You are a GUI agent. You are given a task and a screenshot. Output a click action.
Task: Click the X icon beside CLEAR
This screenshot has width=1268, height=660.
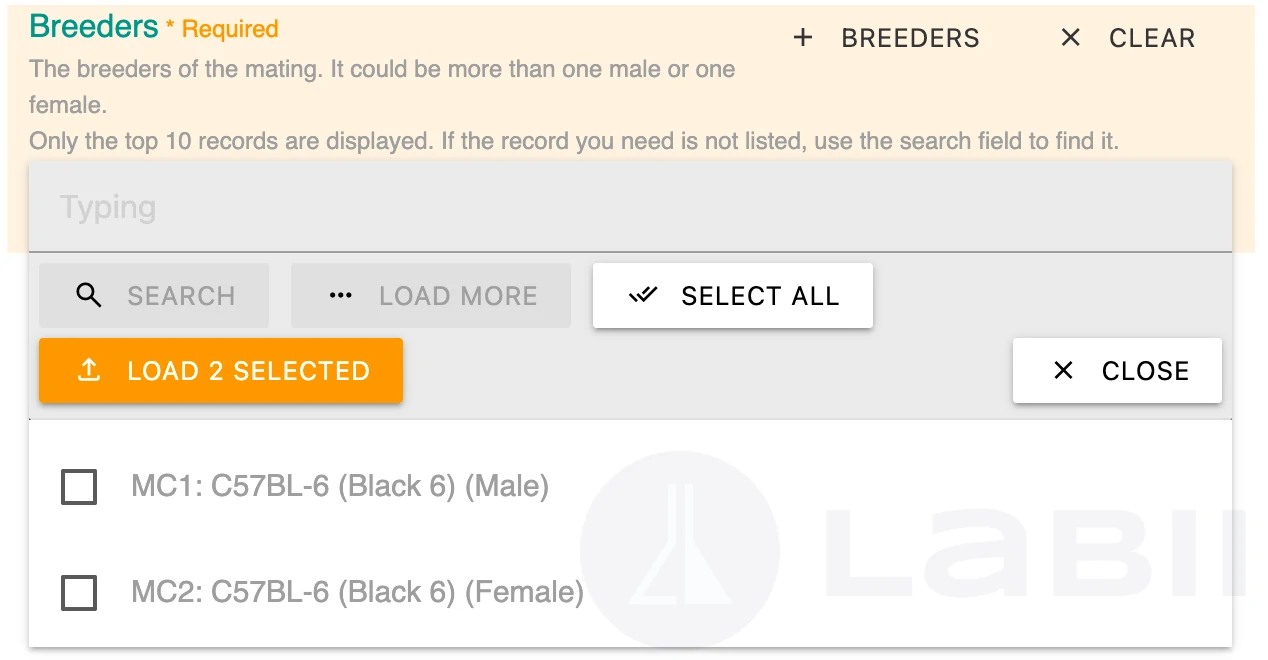1070,38
